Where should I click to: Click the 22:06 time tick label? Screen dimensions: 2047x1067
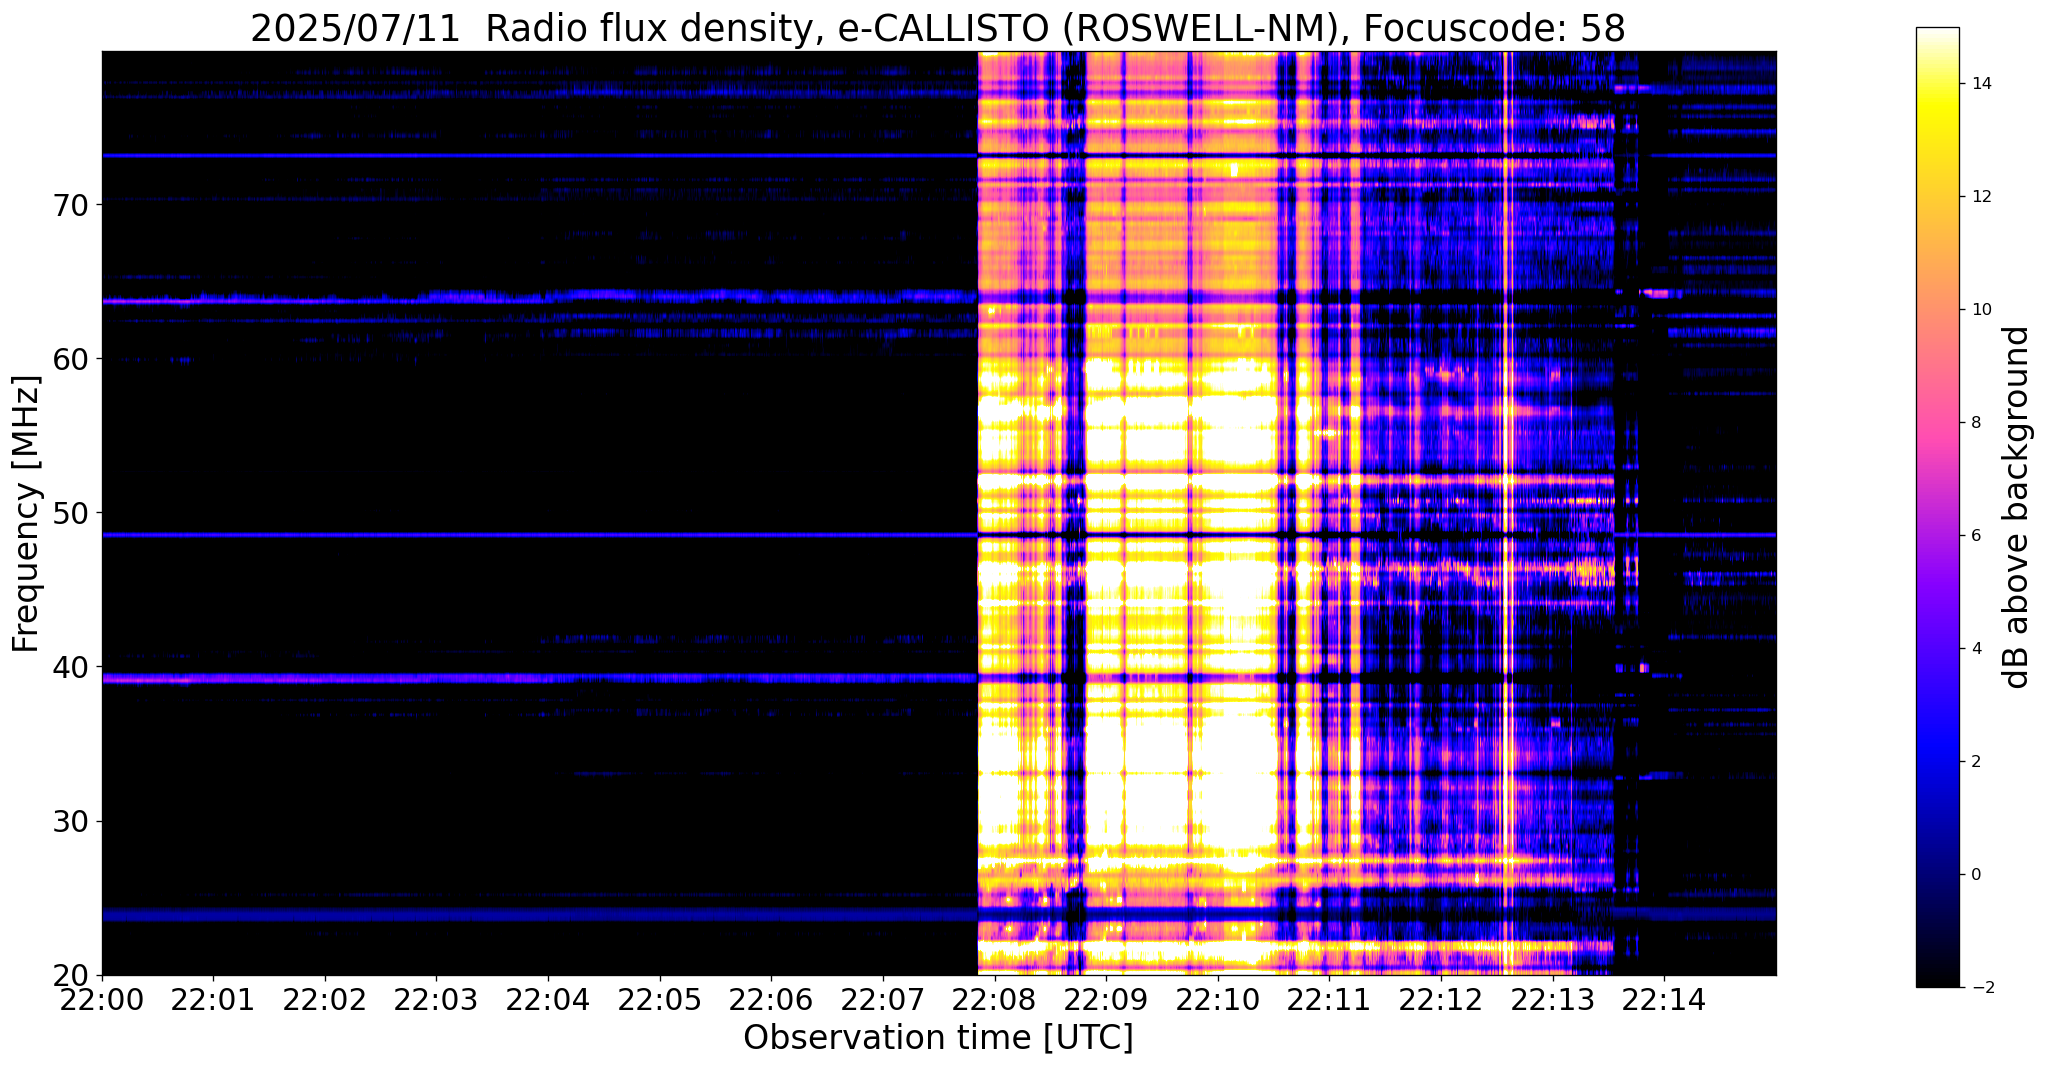(771, 999)
